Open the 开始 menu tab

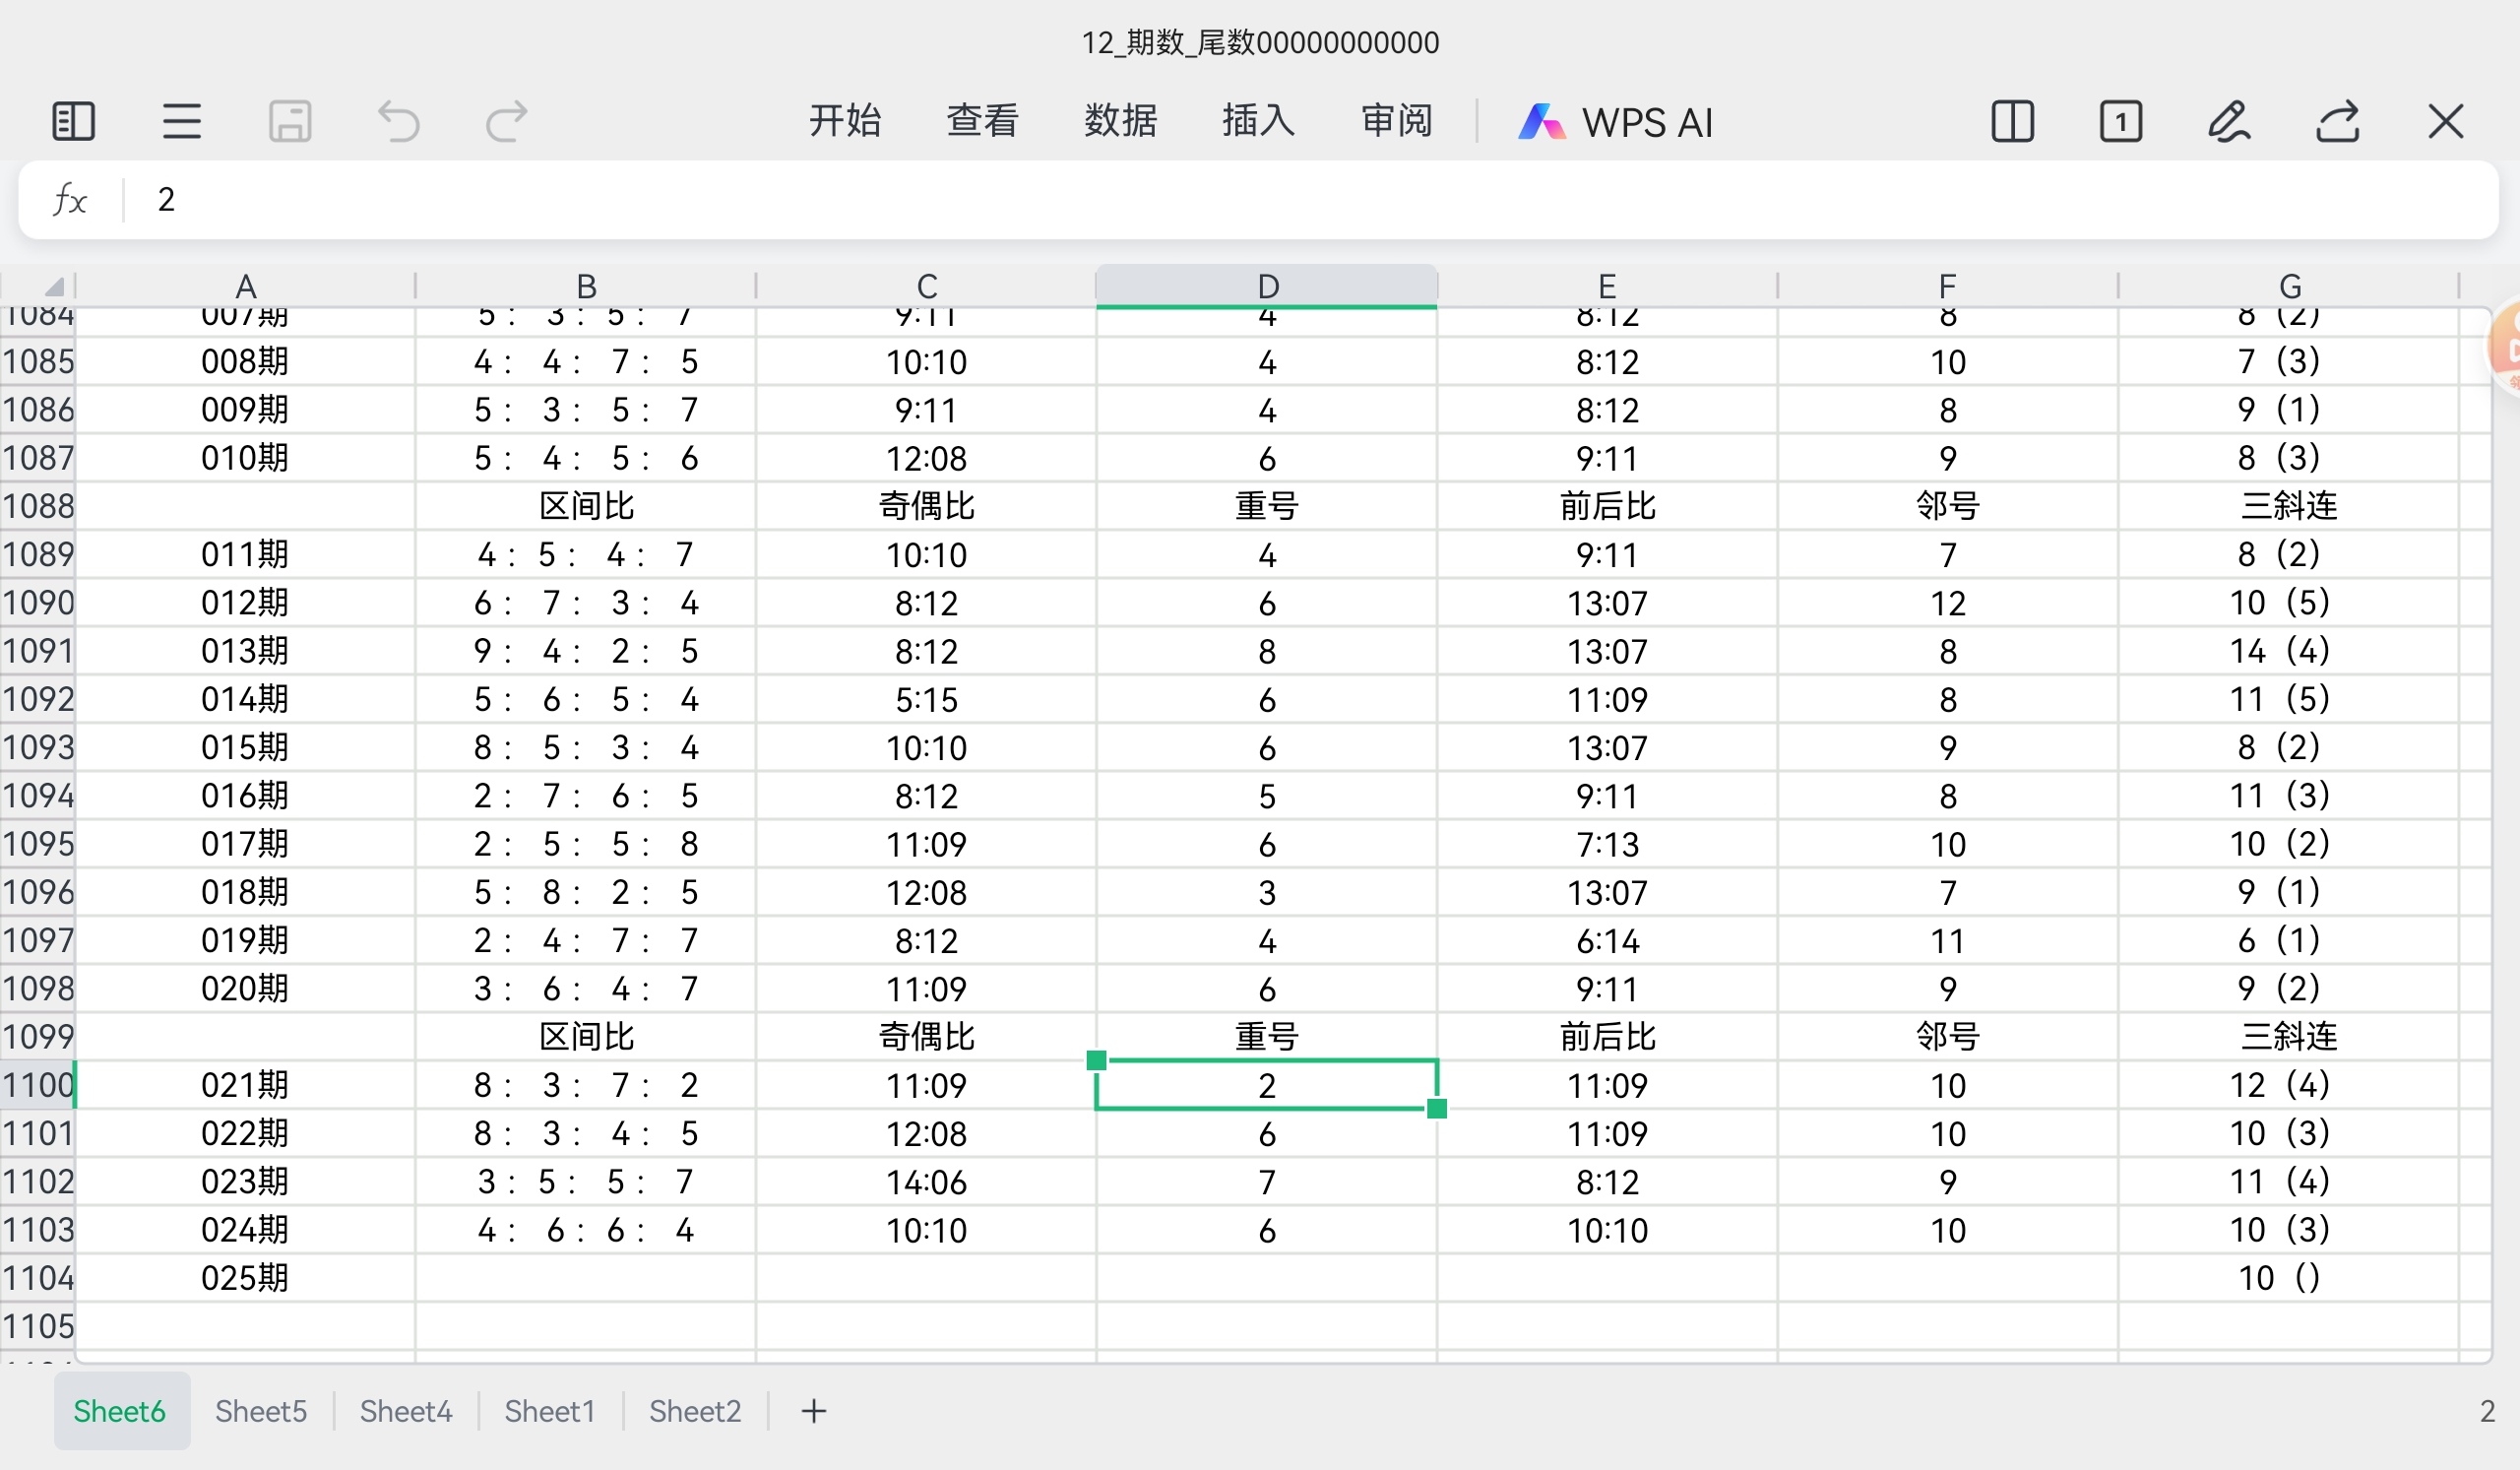coord(844,121)
